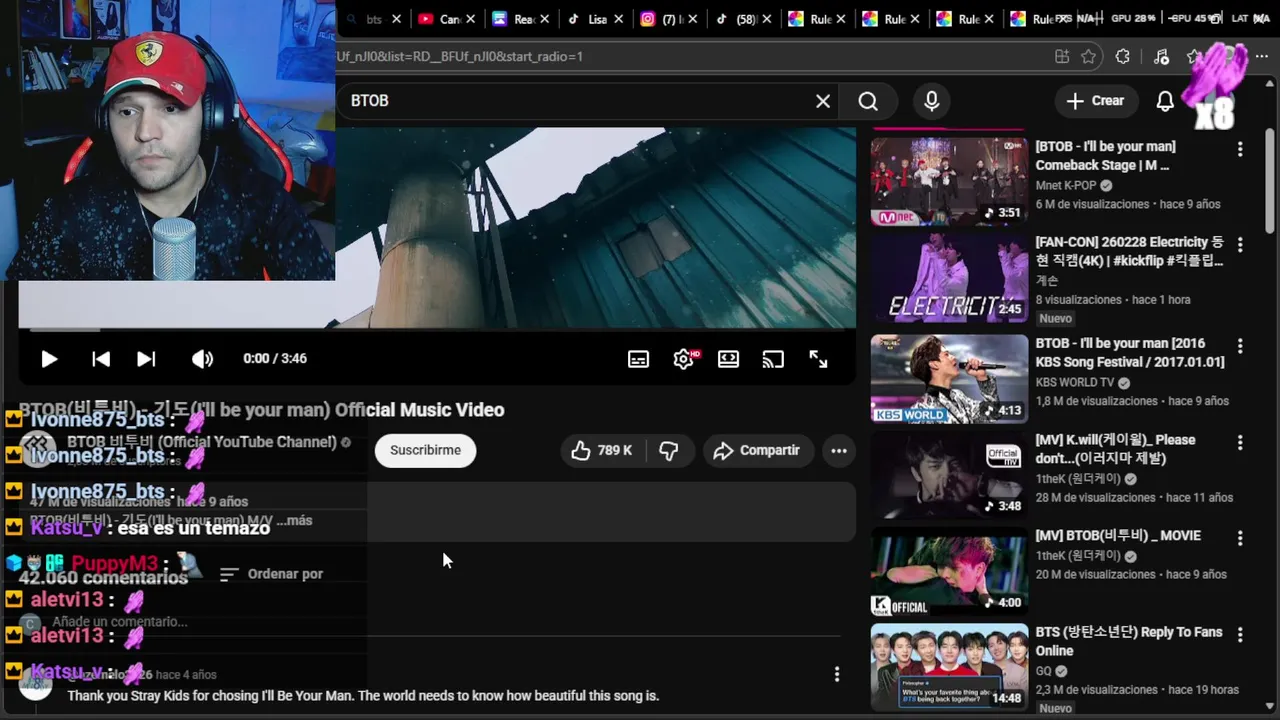Open the Mnet Comeback Stage thumbnail
The width and height of the screenshot is (1280, 720).
tap(949, 181)
